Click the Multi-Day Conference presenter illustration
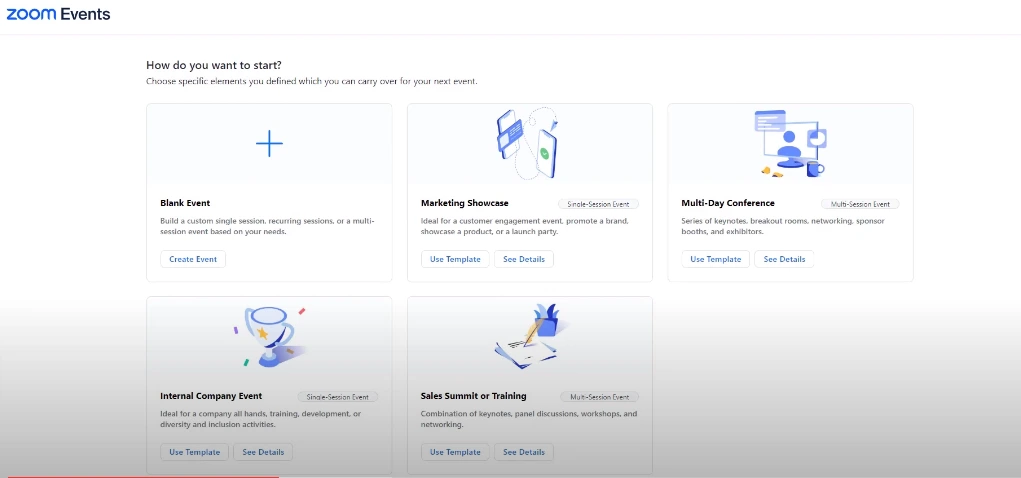Image resolution: width=1021 pixels, height=478 pixels. point(789,143)
